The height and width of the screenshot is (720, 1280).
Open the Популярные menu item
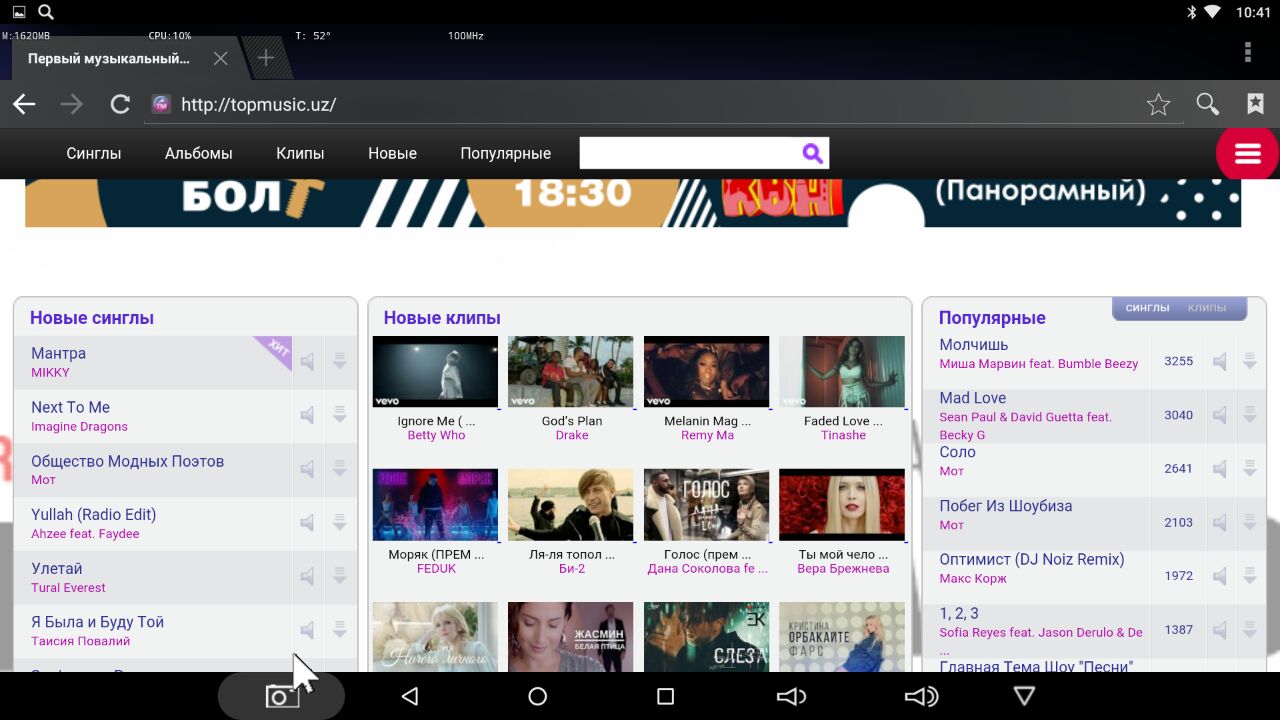505,154
